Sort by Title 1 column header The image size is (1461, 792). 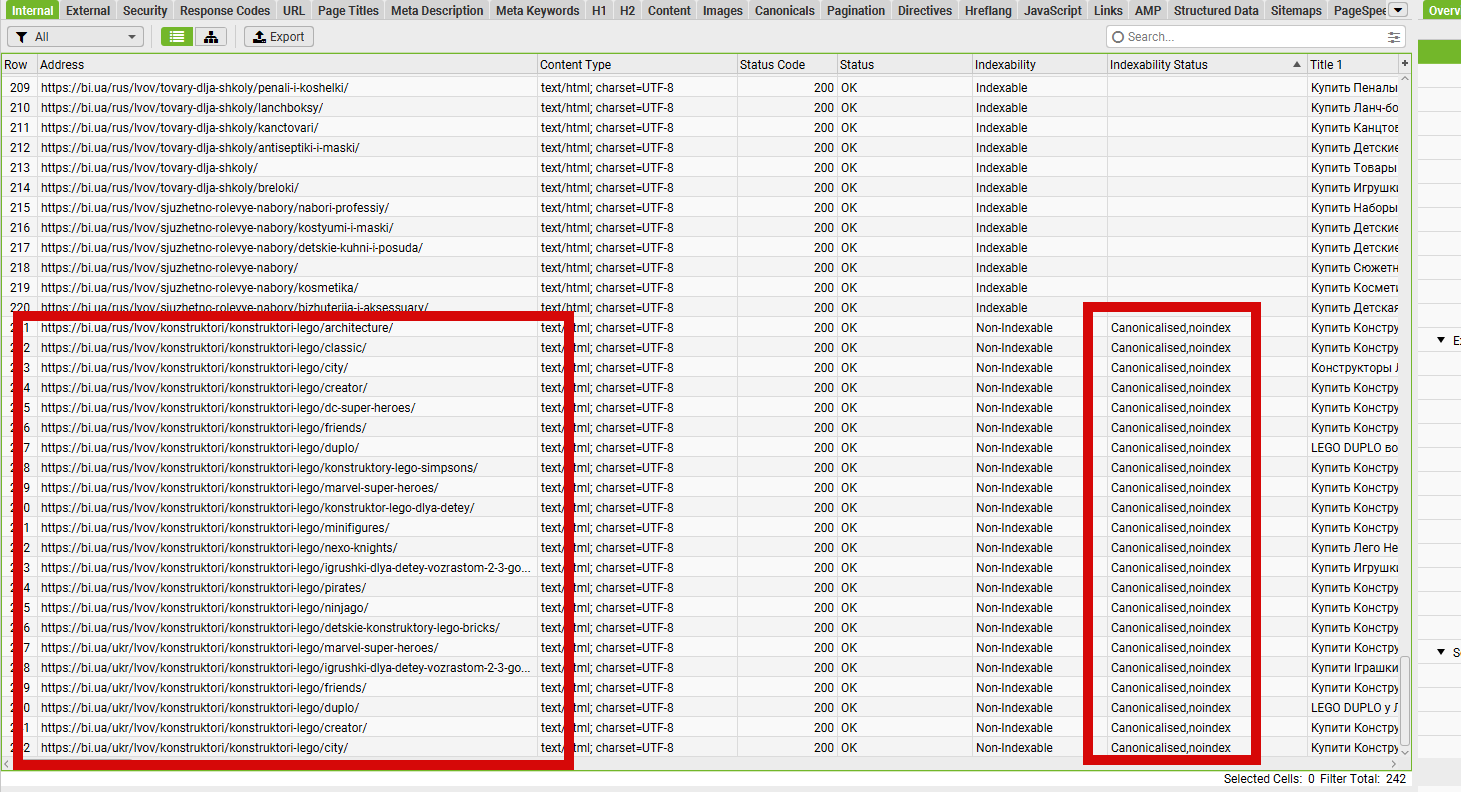tap(1352, 64)
